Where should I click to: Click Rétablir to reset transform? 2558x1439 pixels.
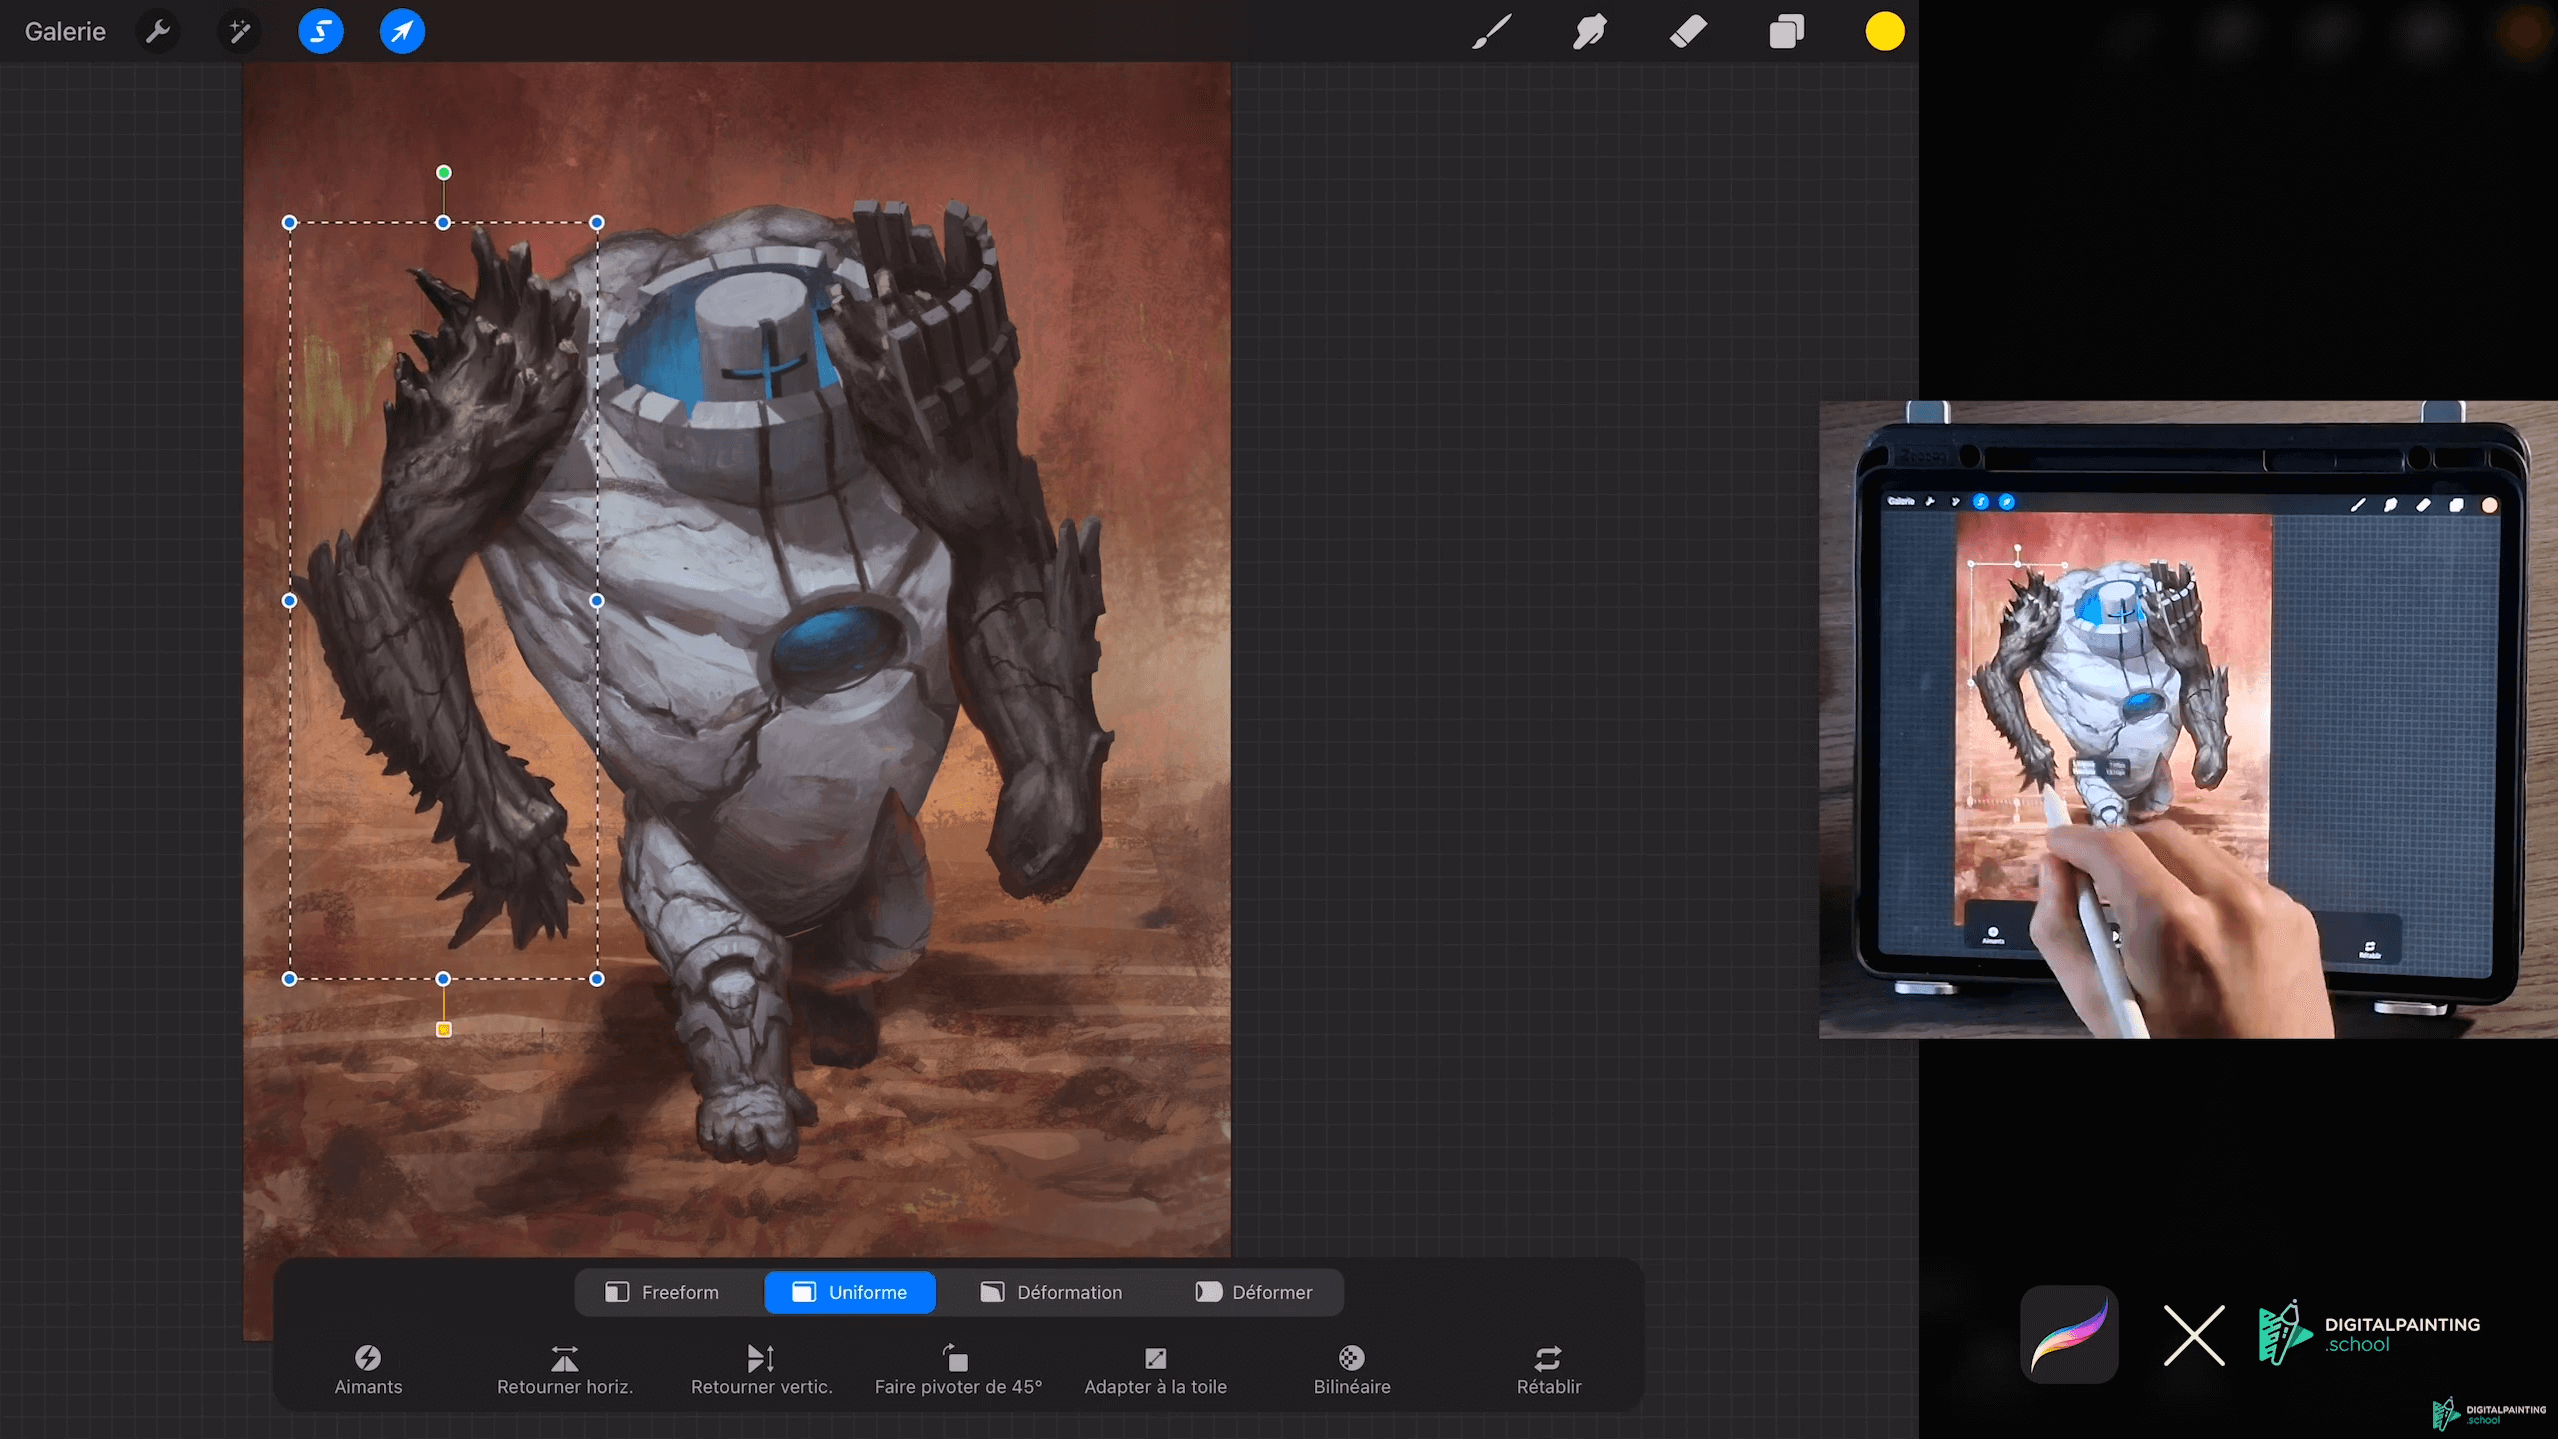click(1548, 1369)
